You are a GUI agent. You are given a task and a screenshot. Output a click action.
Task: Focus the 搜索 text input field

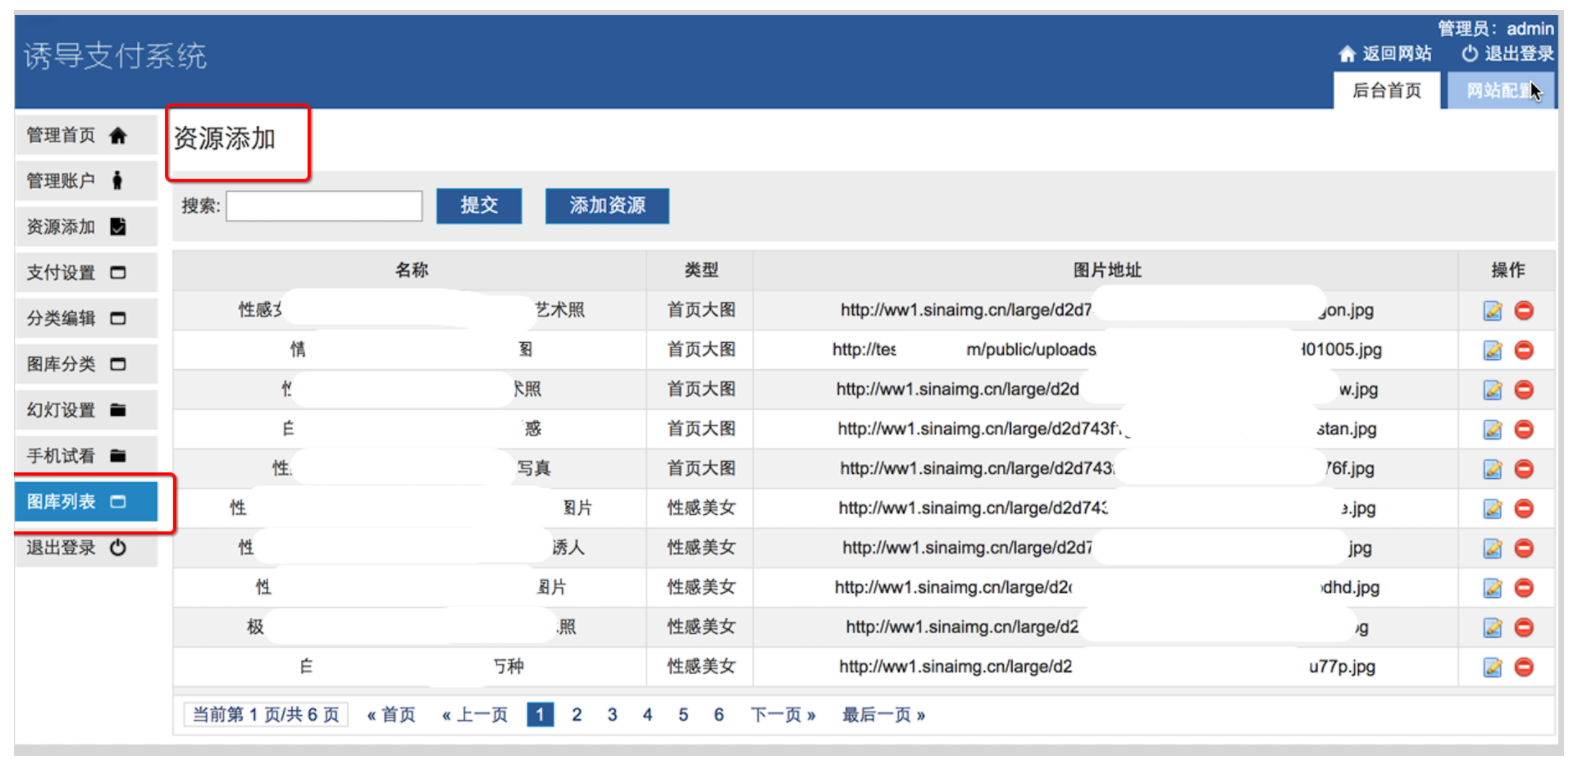[324, 206]
